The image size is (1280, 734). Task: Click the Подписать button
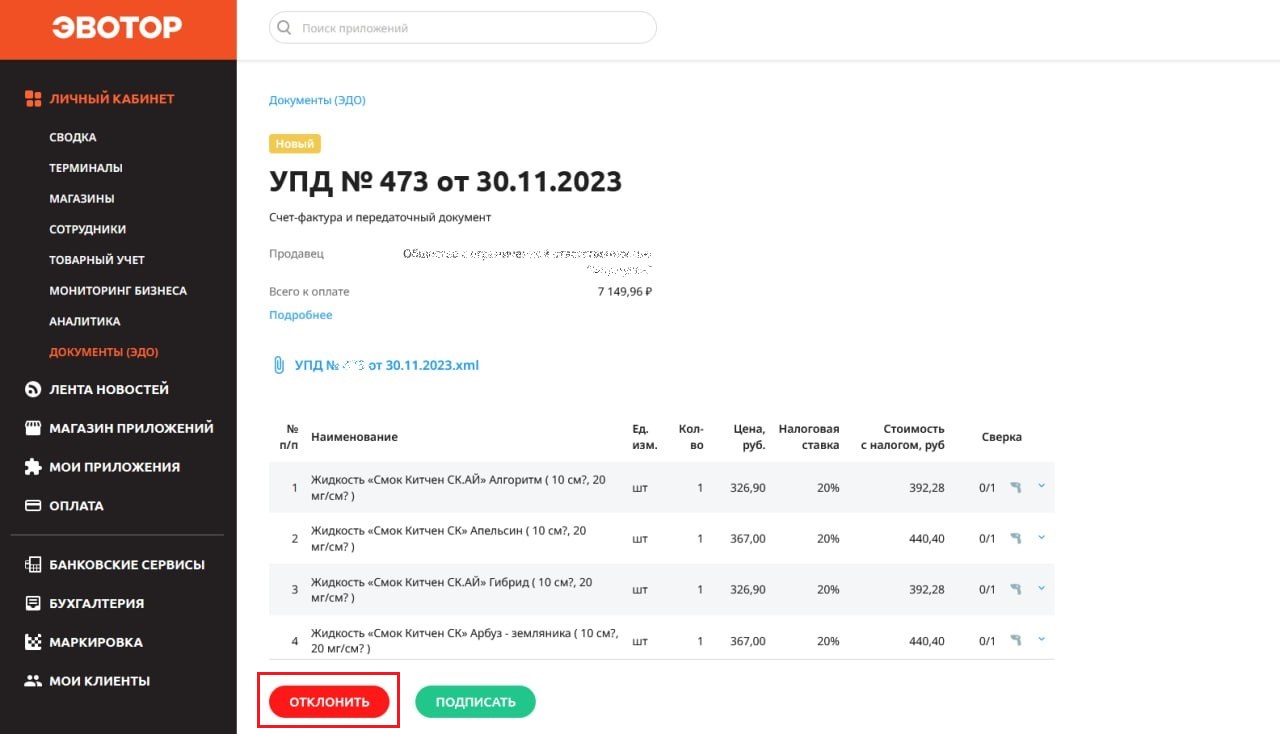476,702
